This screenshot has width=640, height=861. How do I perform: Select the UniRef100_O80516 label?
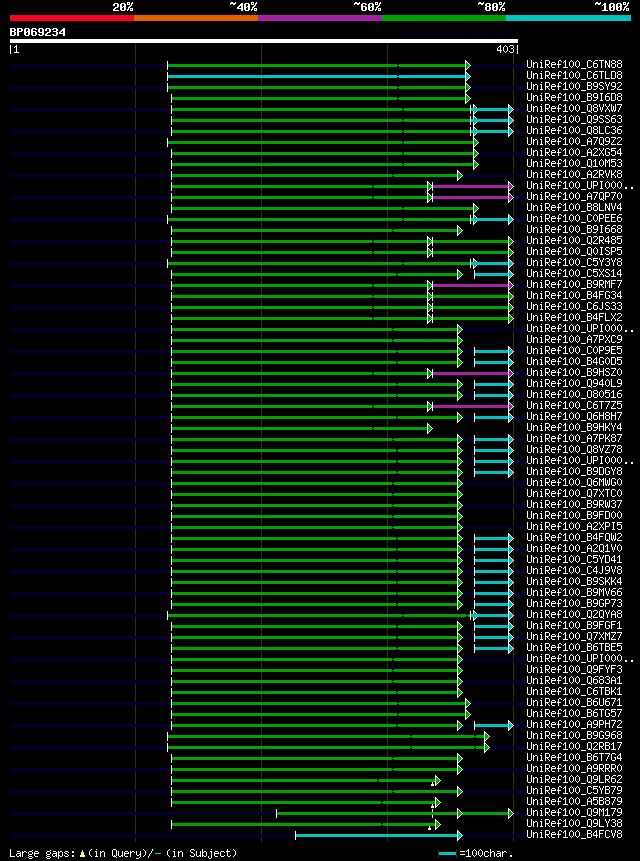point(574,394)
